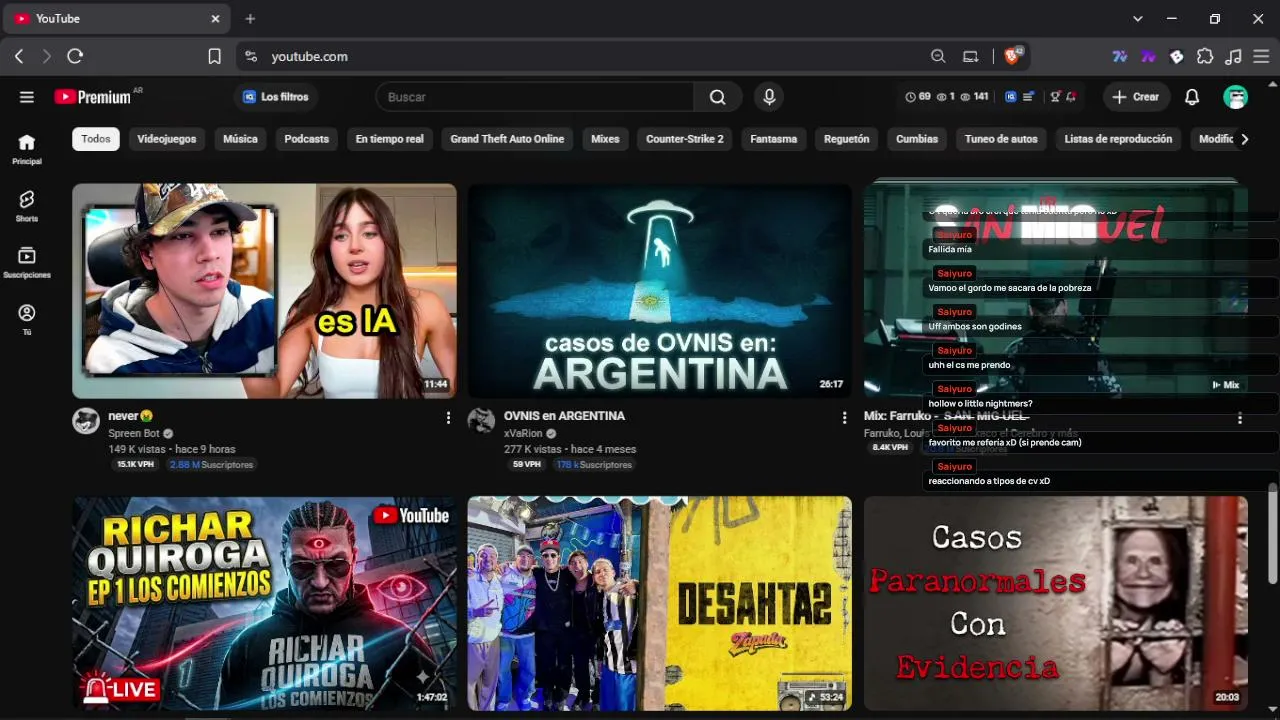Bookmark this page with the bookmark icon
Image resolution: width=1280 pixels, height=720 pixels.
click(214, 57)
